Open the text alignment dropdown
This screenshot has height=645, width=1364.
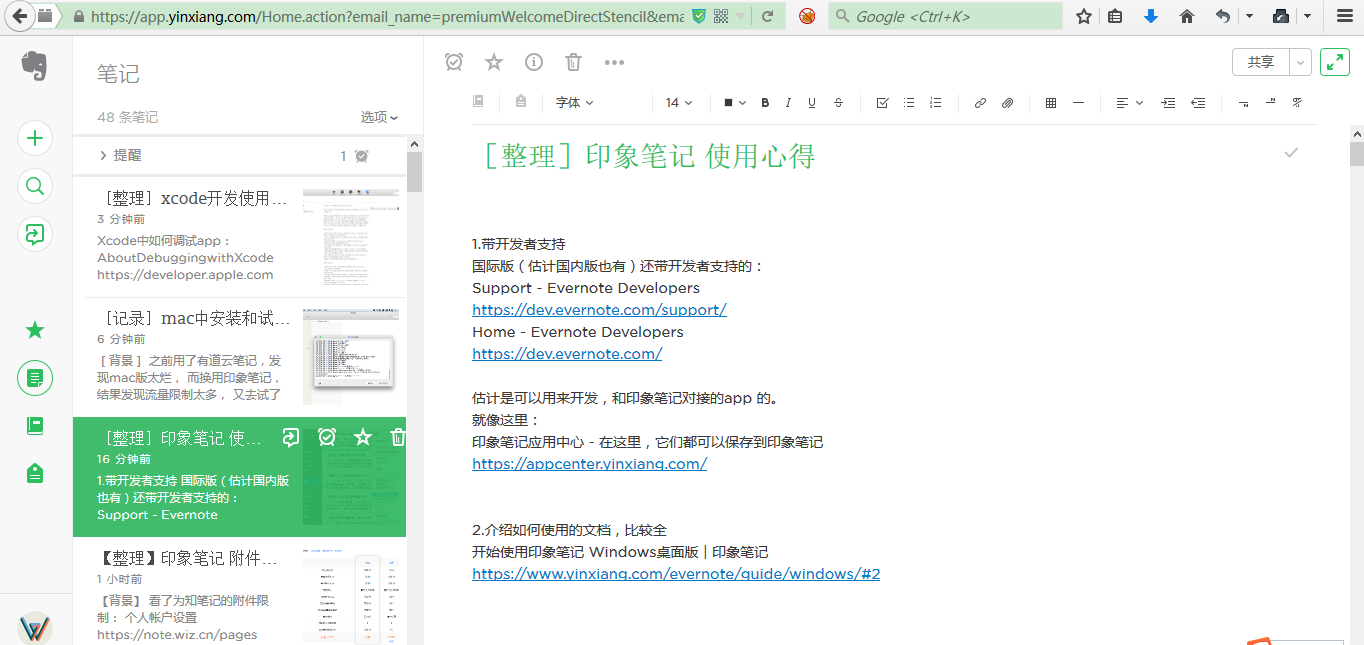tap(1129, 103)
